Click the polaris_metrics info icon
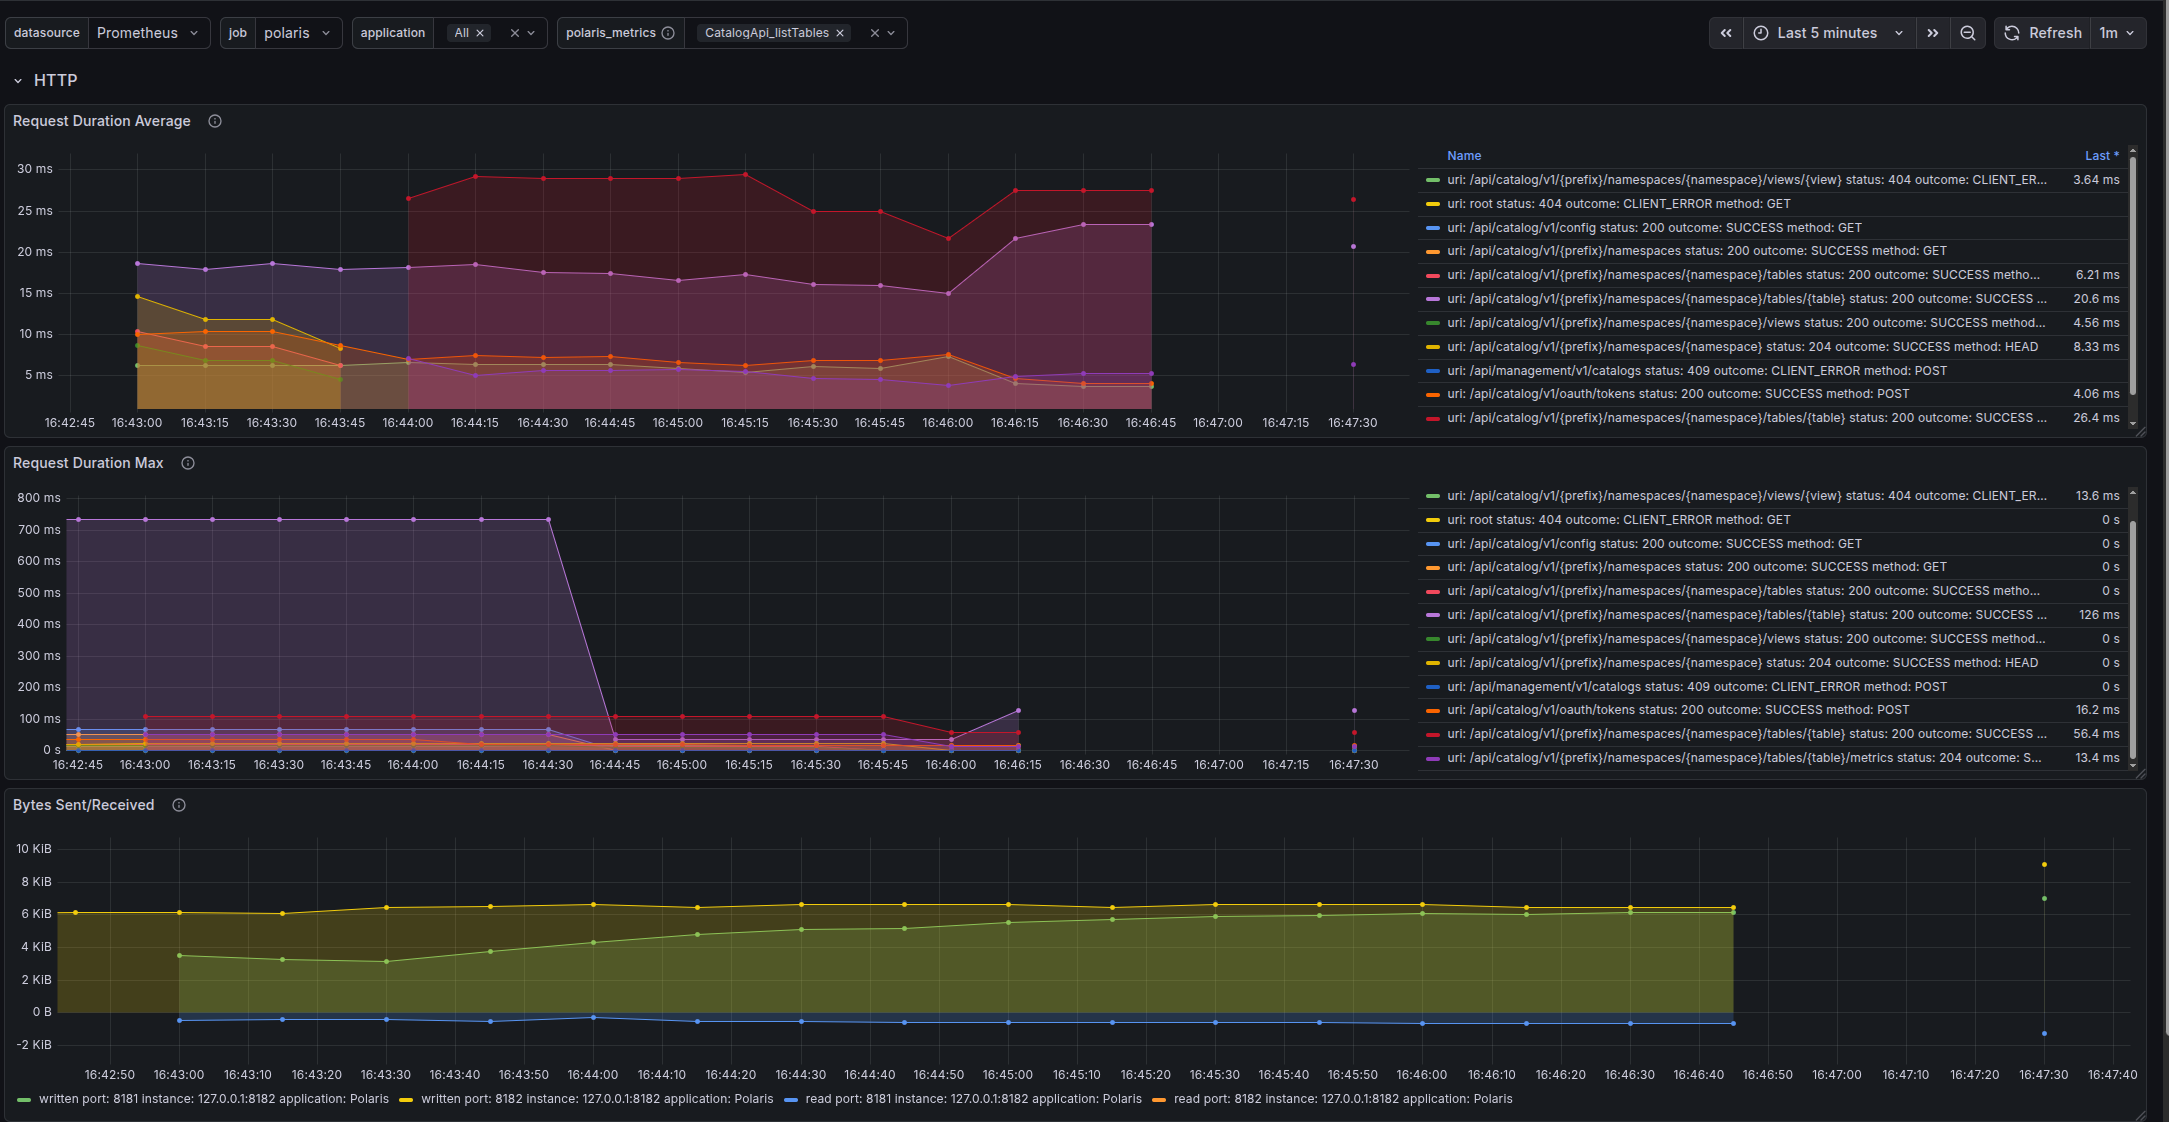Viewport: 2169px width, 1122px height. (x=668, y=33)
